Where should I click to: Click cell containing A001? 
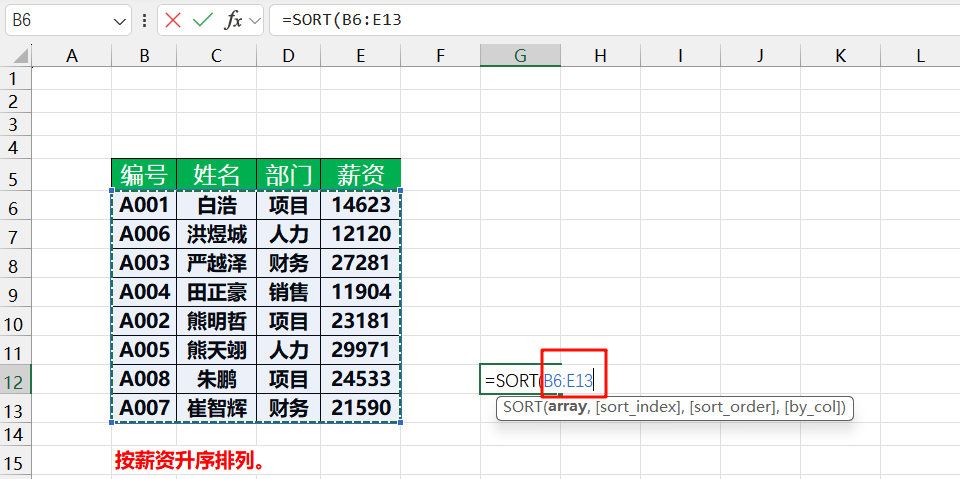tap(144, 205)
